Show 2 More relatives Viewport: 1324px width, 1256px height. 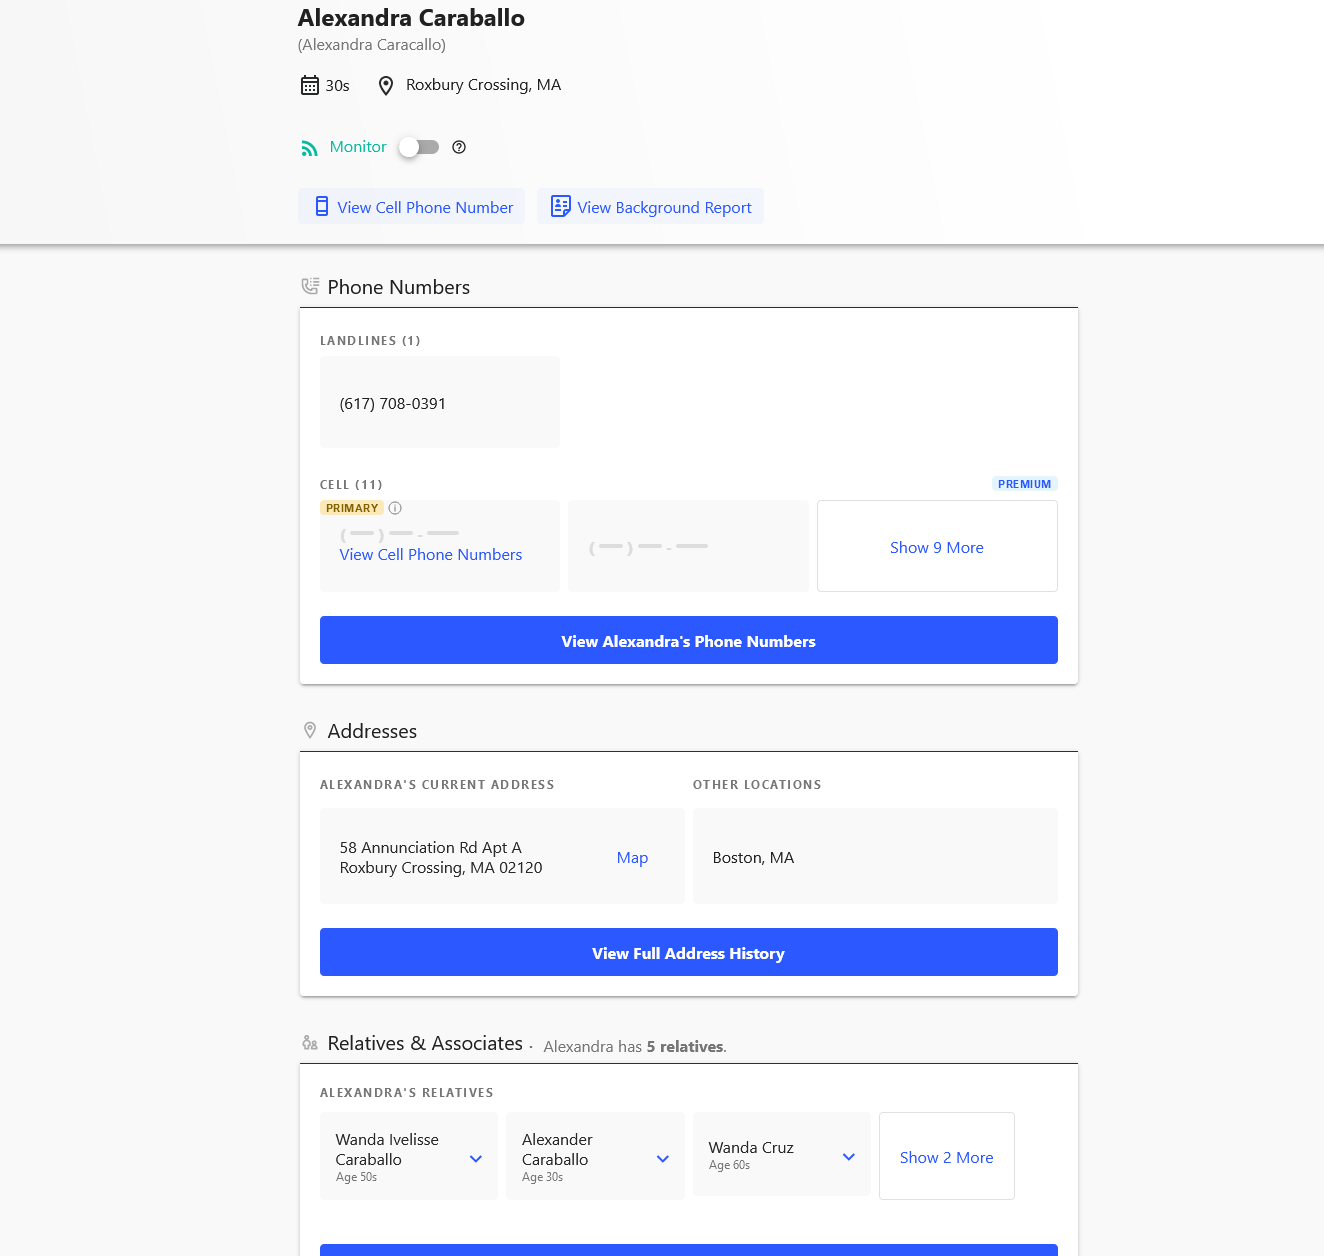click(x=947, y=1156)
